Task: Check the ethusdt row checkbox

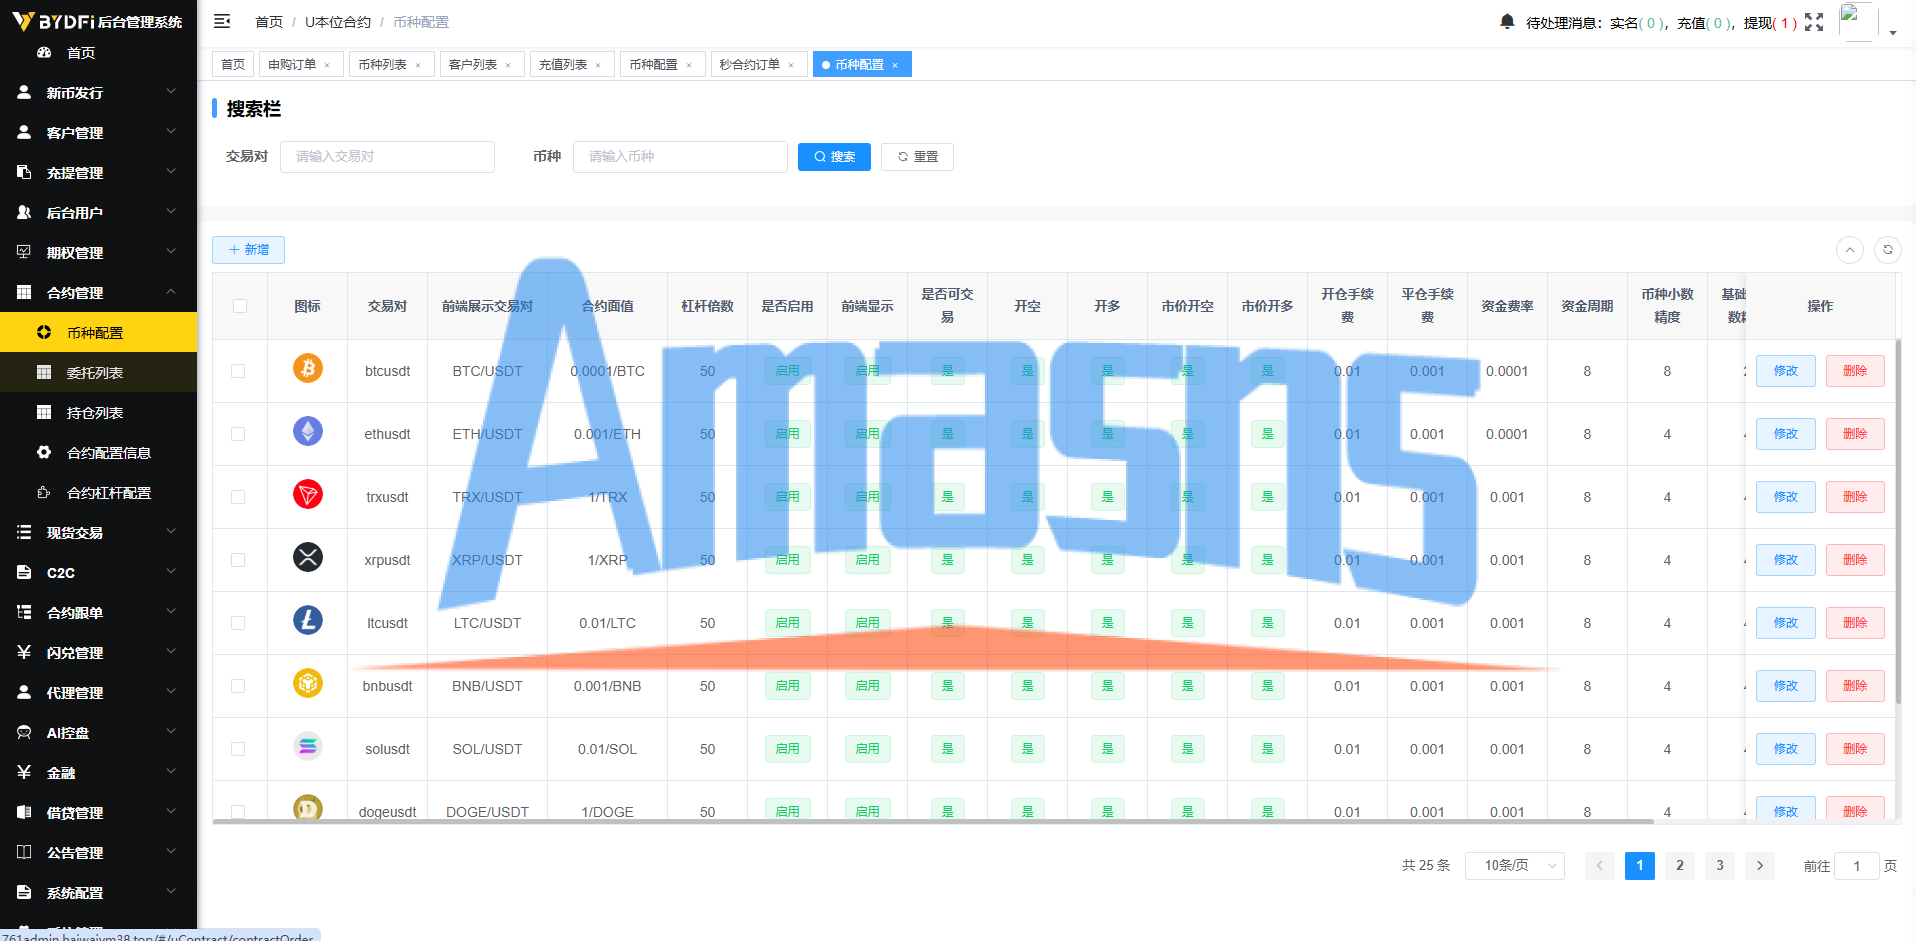Action: click(238, 434)
